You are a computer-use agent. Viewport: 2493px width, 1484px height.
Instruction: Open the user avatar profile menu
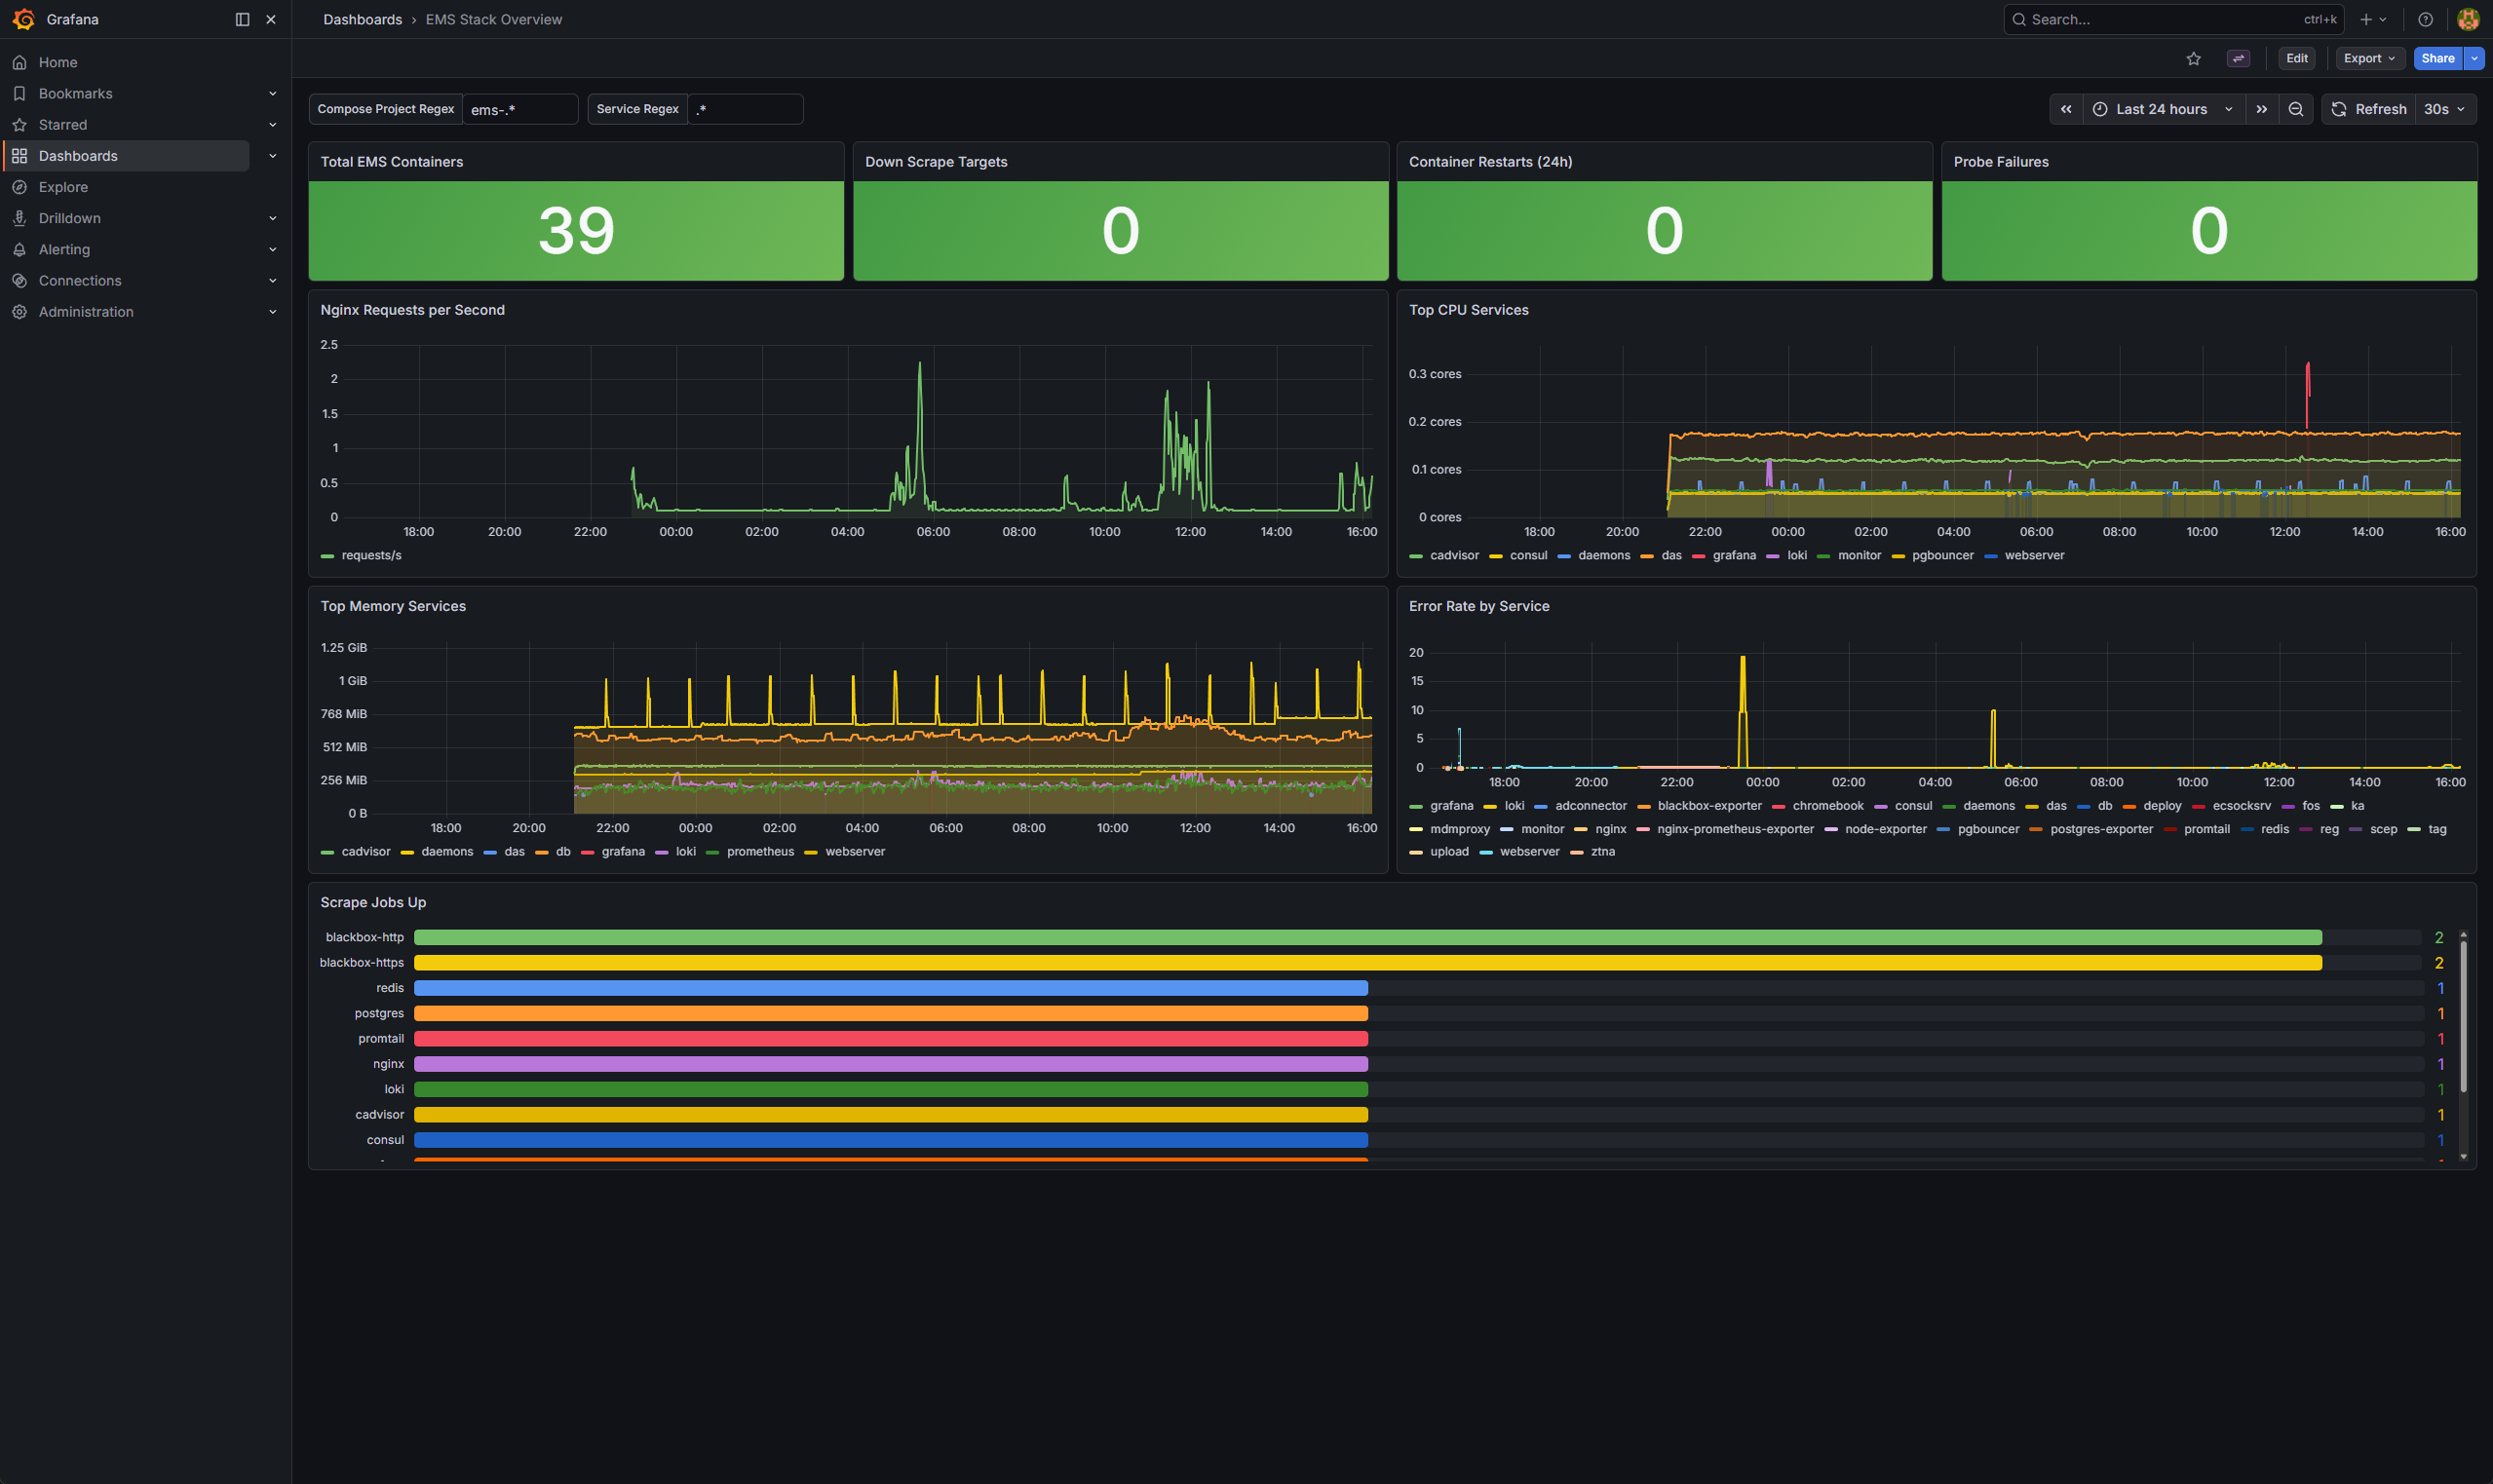click(x=2467, y=19)
